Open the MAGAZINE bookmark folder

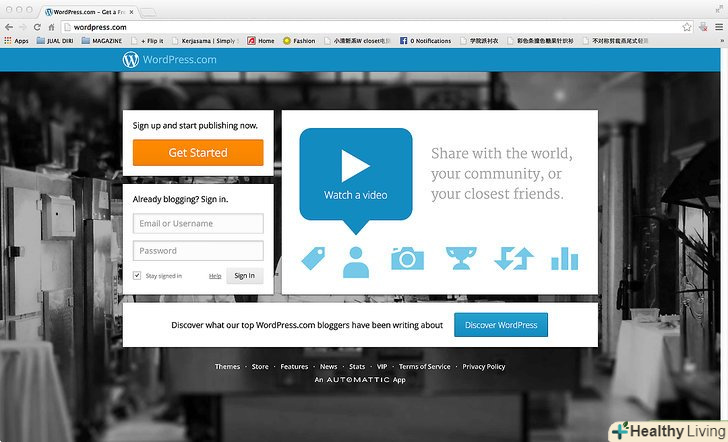click(102, 41)
